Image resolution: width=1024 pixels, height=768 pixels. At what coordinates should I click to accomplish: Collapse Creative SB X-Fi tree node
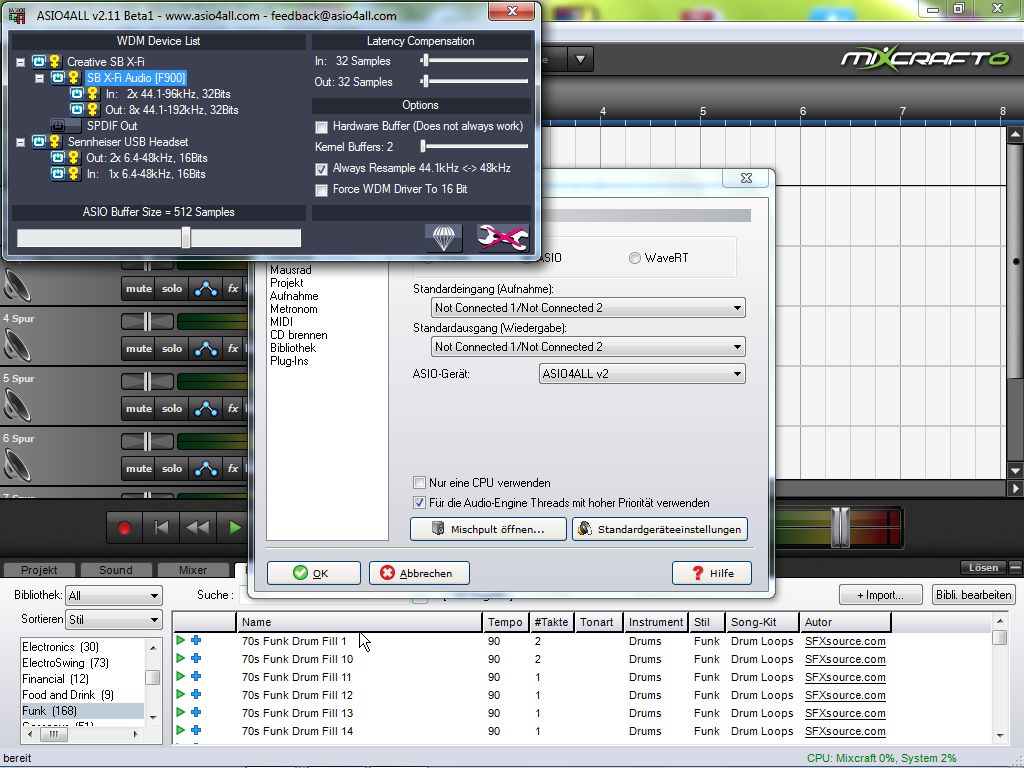pyautogui.click(x=20, y=62)
